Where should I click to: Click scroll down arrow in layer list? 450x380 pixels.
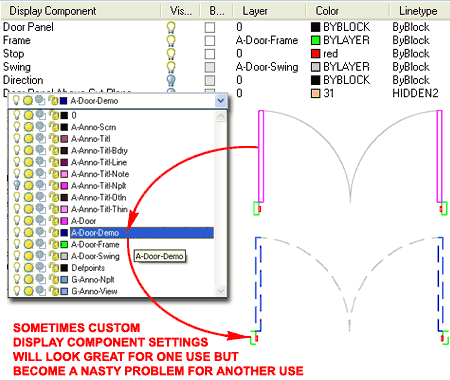click(221, 291)
